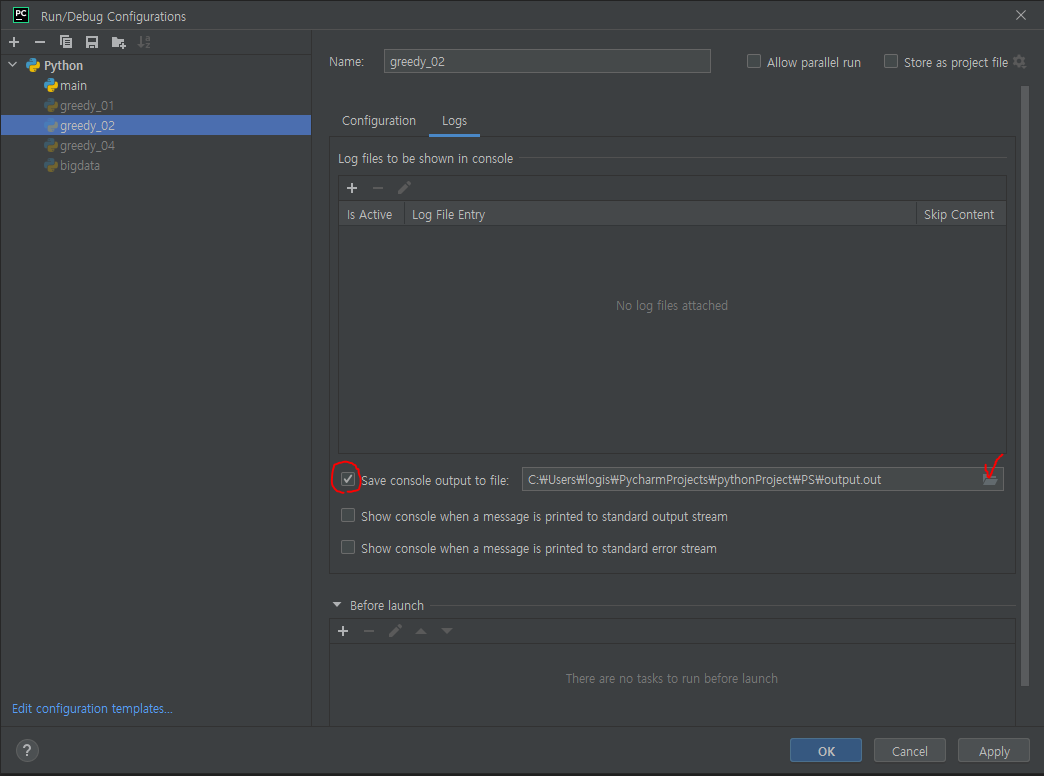Remove selected configuration with minus icon

[40, 43]
